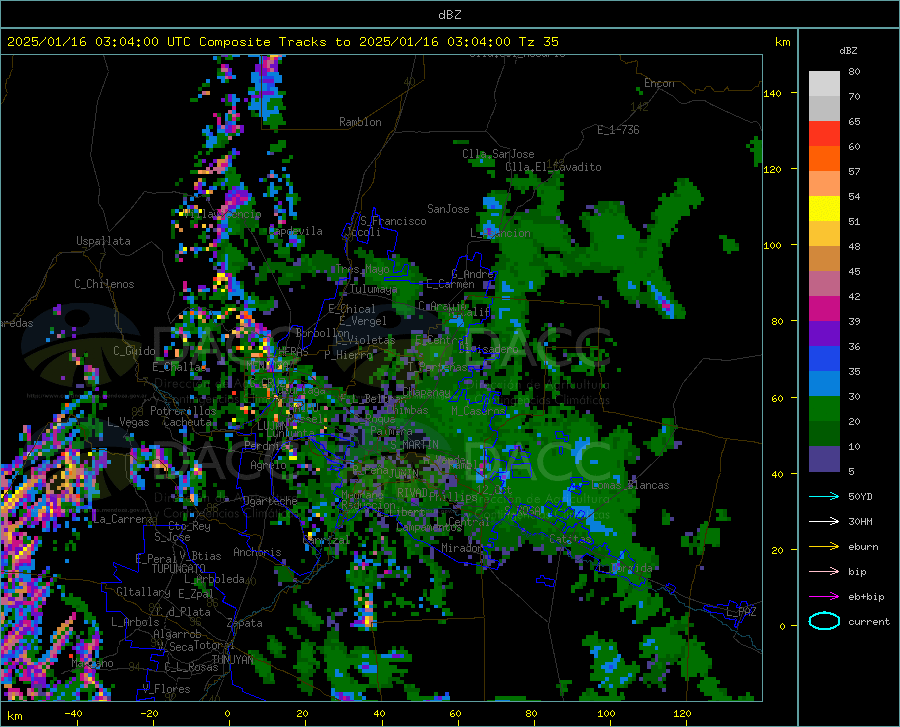Click the 'L_PAZ' place label
Screen dimensions: 900x727
coord(741,612)
